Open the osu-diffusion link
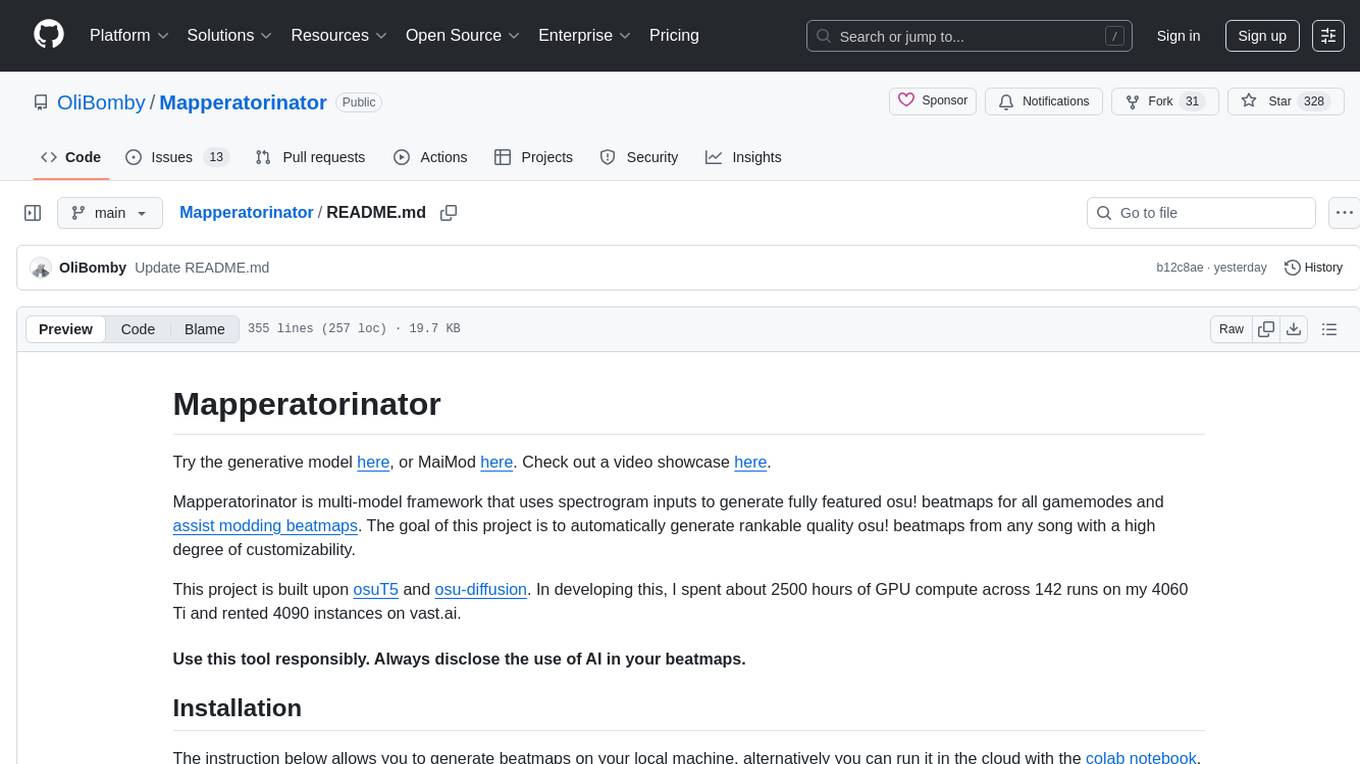Screen dimensions: 1360x764 click(480, 589)
